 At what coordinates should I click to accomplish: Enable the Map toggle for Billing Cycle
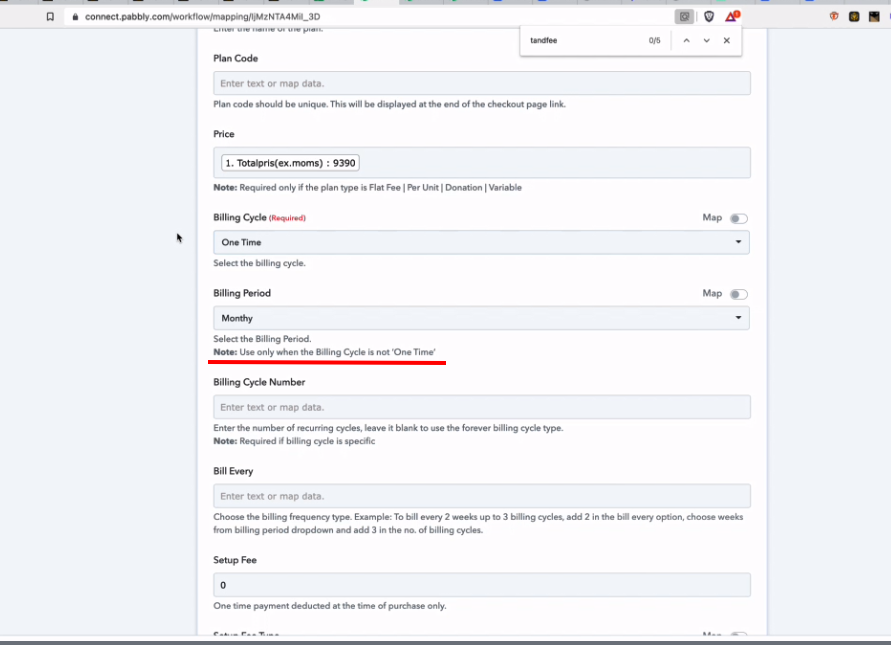click(738, 218)
